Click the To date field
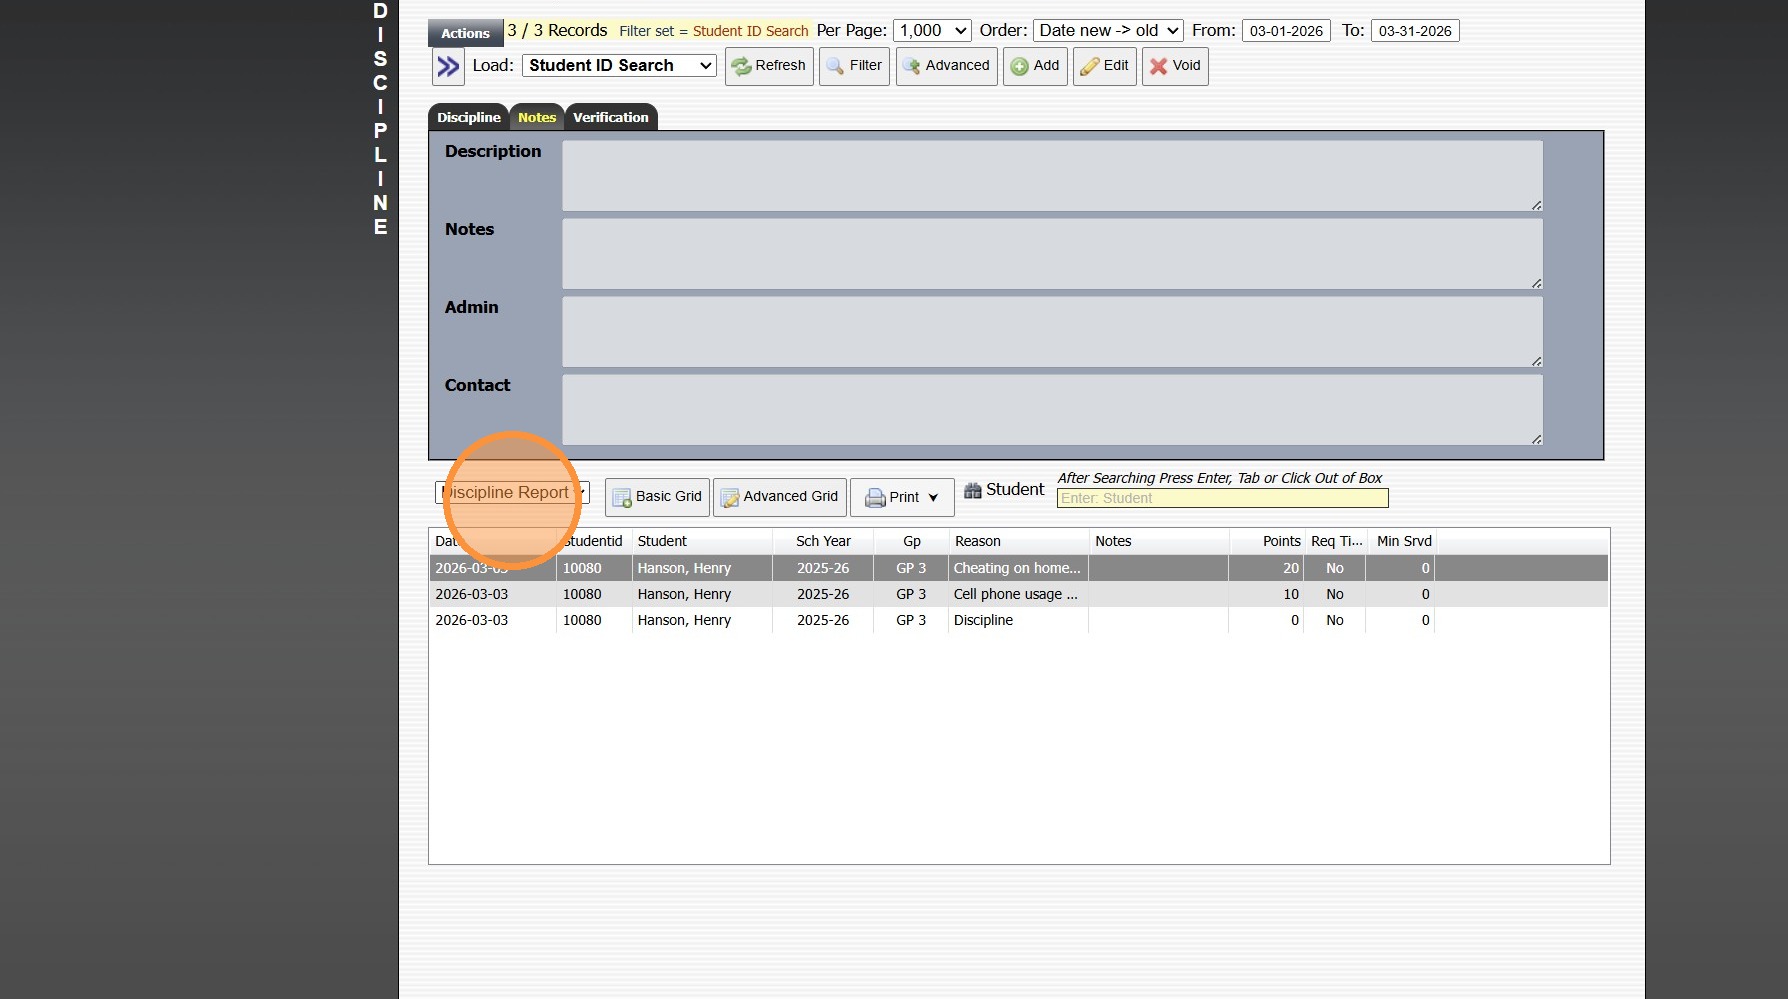Viewport: 1788px width, 999px height. point(1415,31)
